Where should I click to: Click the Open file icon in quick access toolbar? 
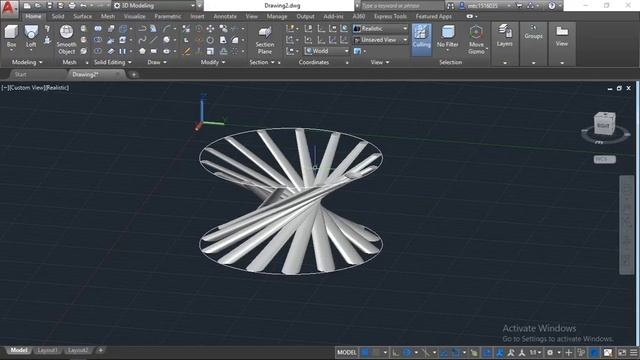click(x=38, y=6)
